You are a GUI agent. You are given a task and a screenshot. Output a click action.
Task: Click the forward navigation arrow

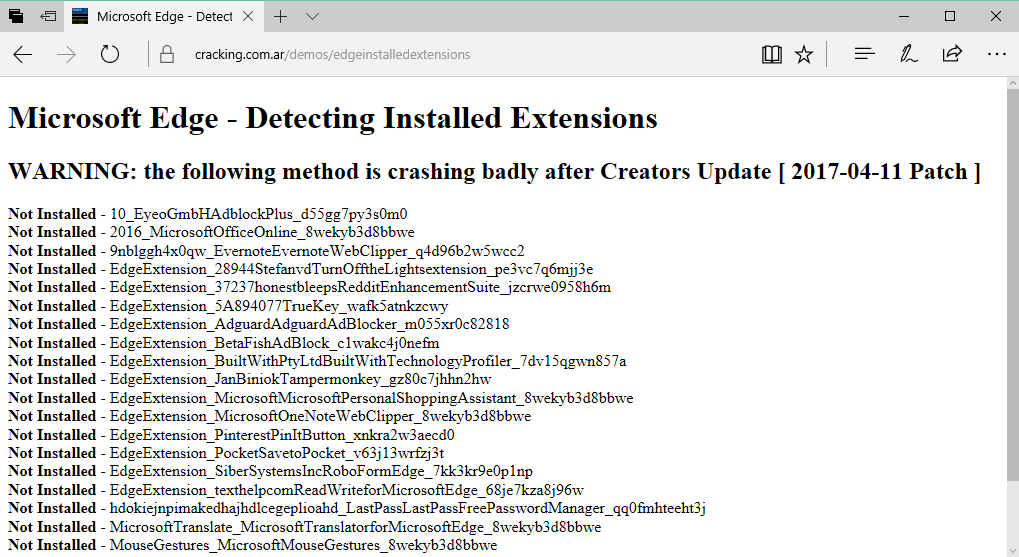pos(66,55)
